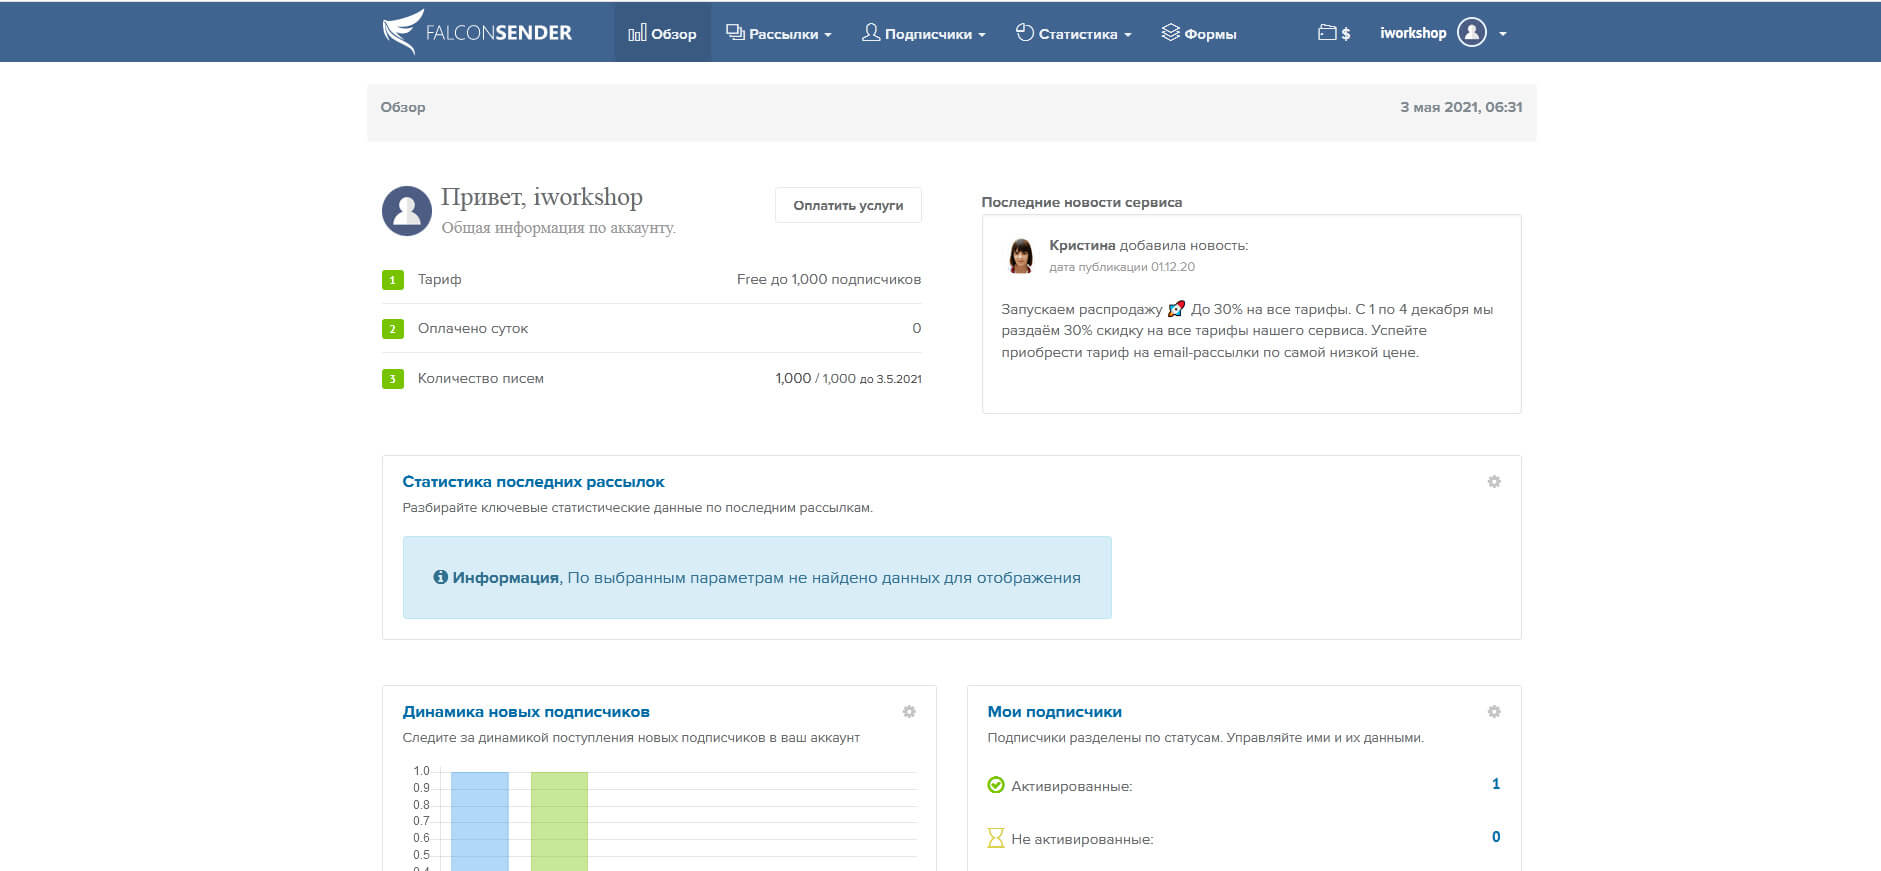Open the Формы menu item

[1199, 34]
